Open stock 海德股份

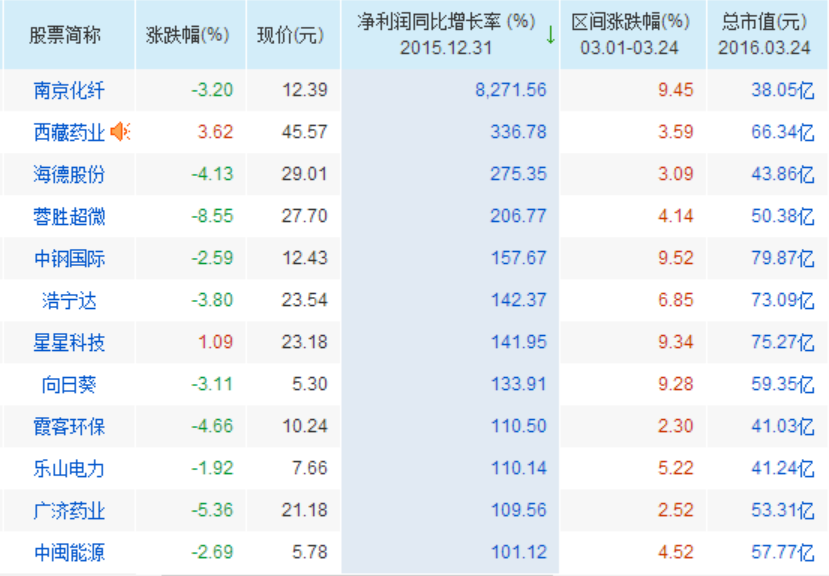pos(69,174)
